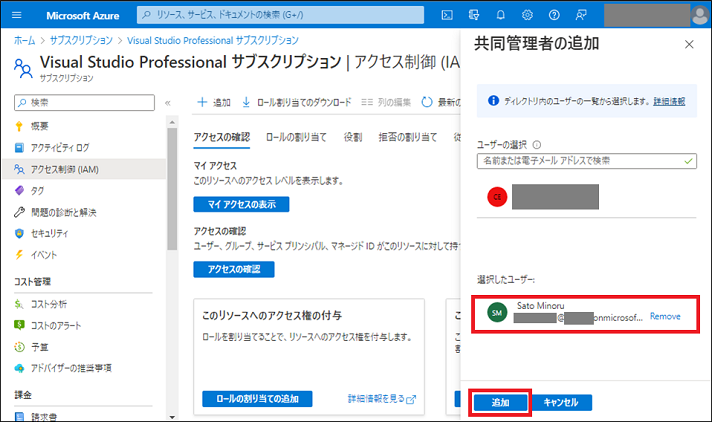Open the Visual Studio Professional サブスクリプション breadcrumb

[x=213, y=40]
